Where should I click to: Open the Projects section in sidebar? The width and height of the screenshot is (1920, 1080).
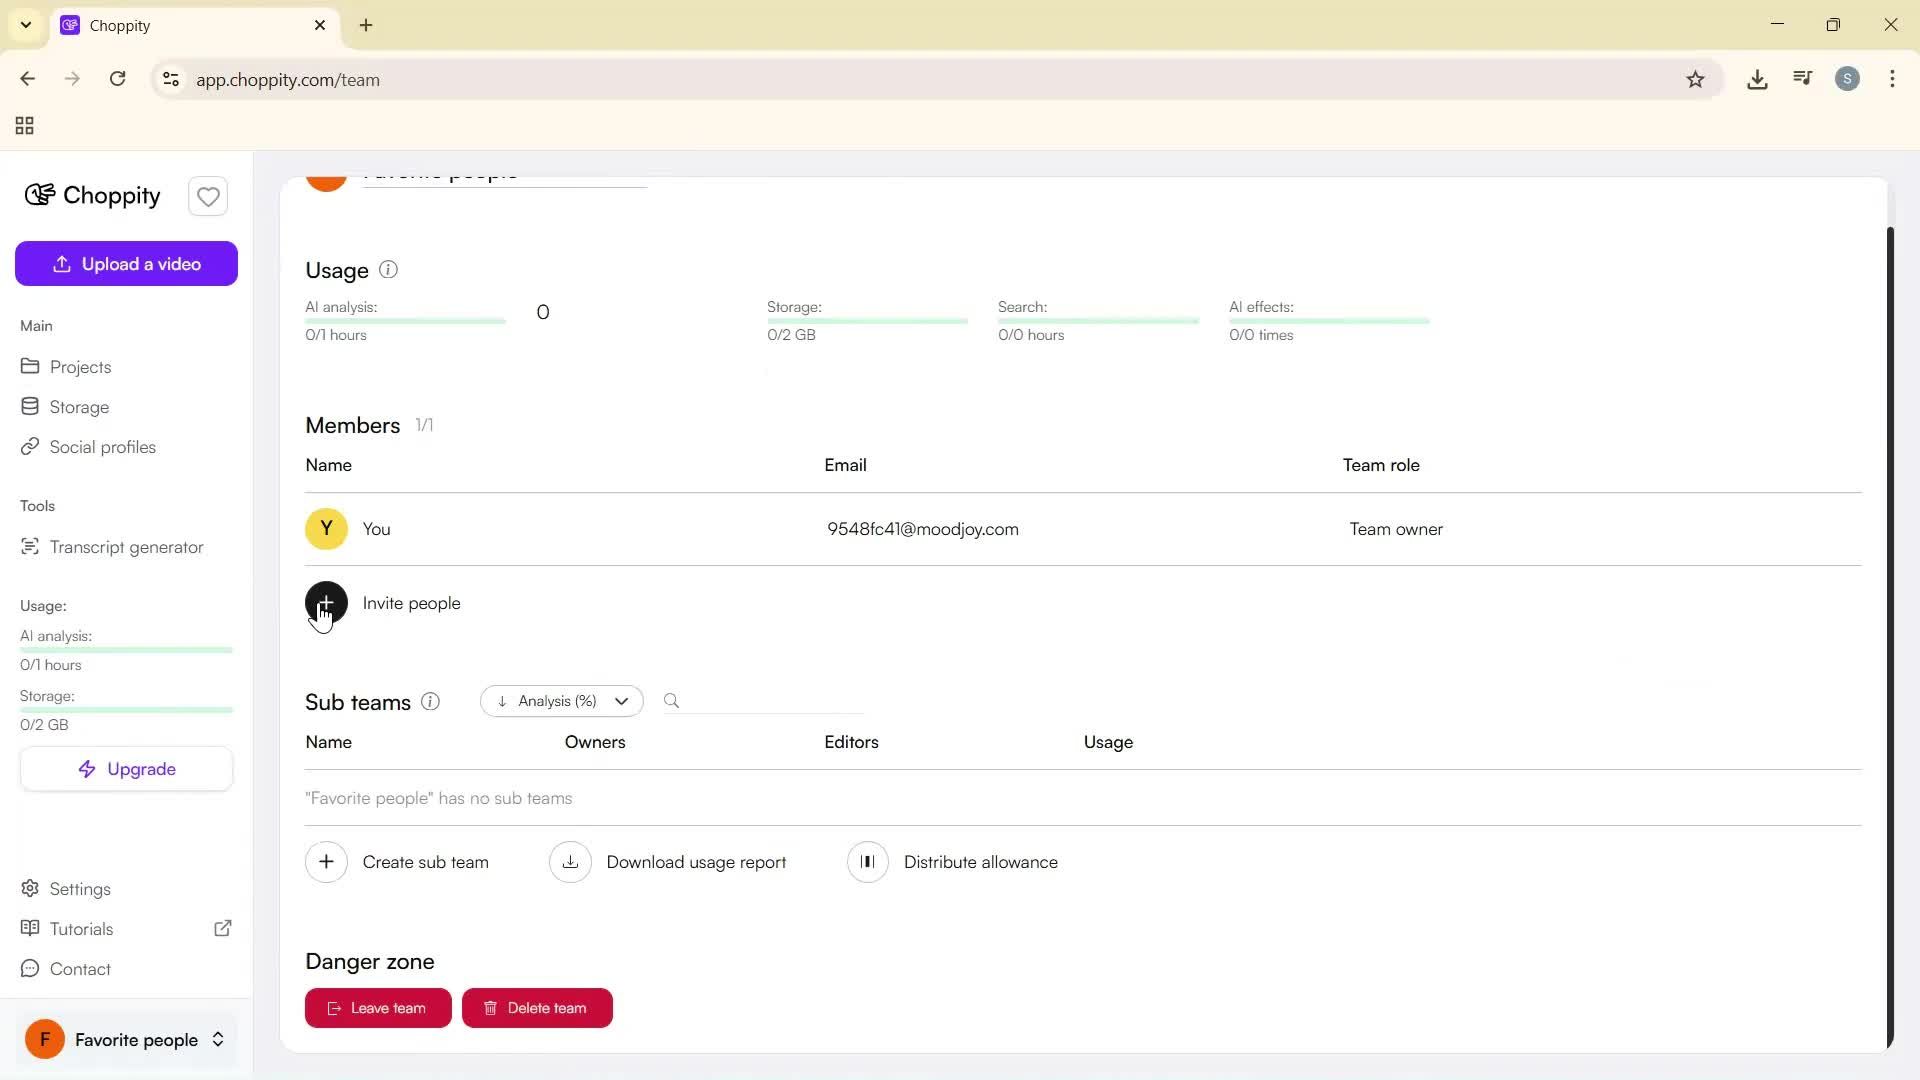pyautogui.click(x=80, y=367)
